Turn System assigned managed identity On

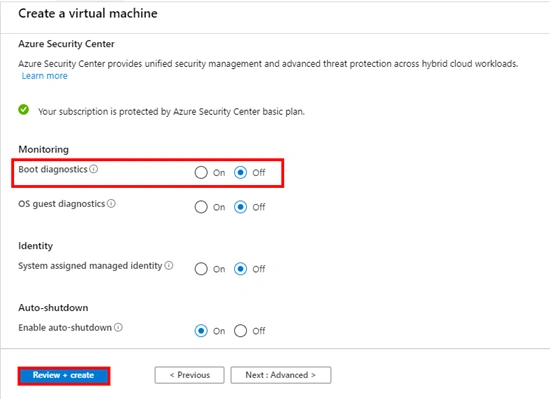pyautogui.click(x=201, y=269)
